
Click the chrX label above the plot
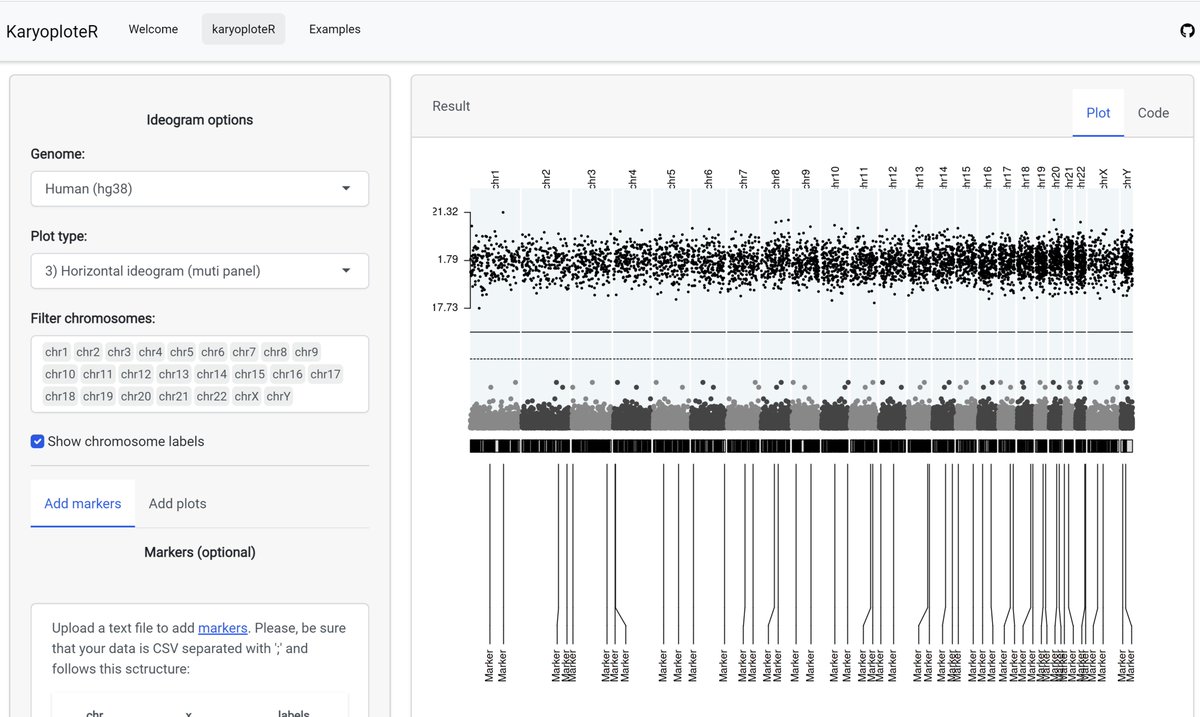(x=1104, y=179)
